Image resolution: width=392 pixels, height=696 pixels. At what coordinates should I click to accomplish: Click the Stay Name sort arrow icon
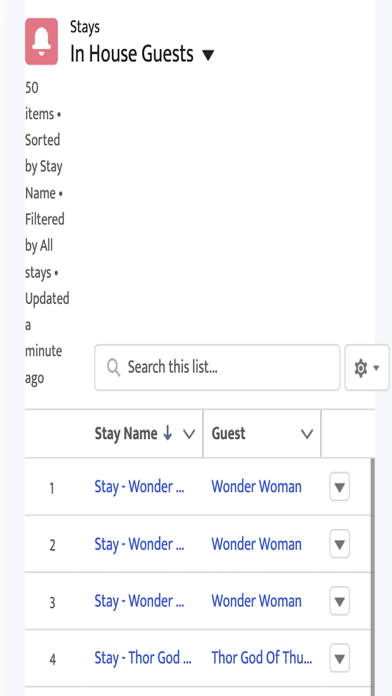click(x=167, y=434)
